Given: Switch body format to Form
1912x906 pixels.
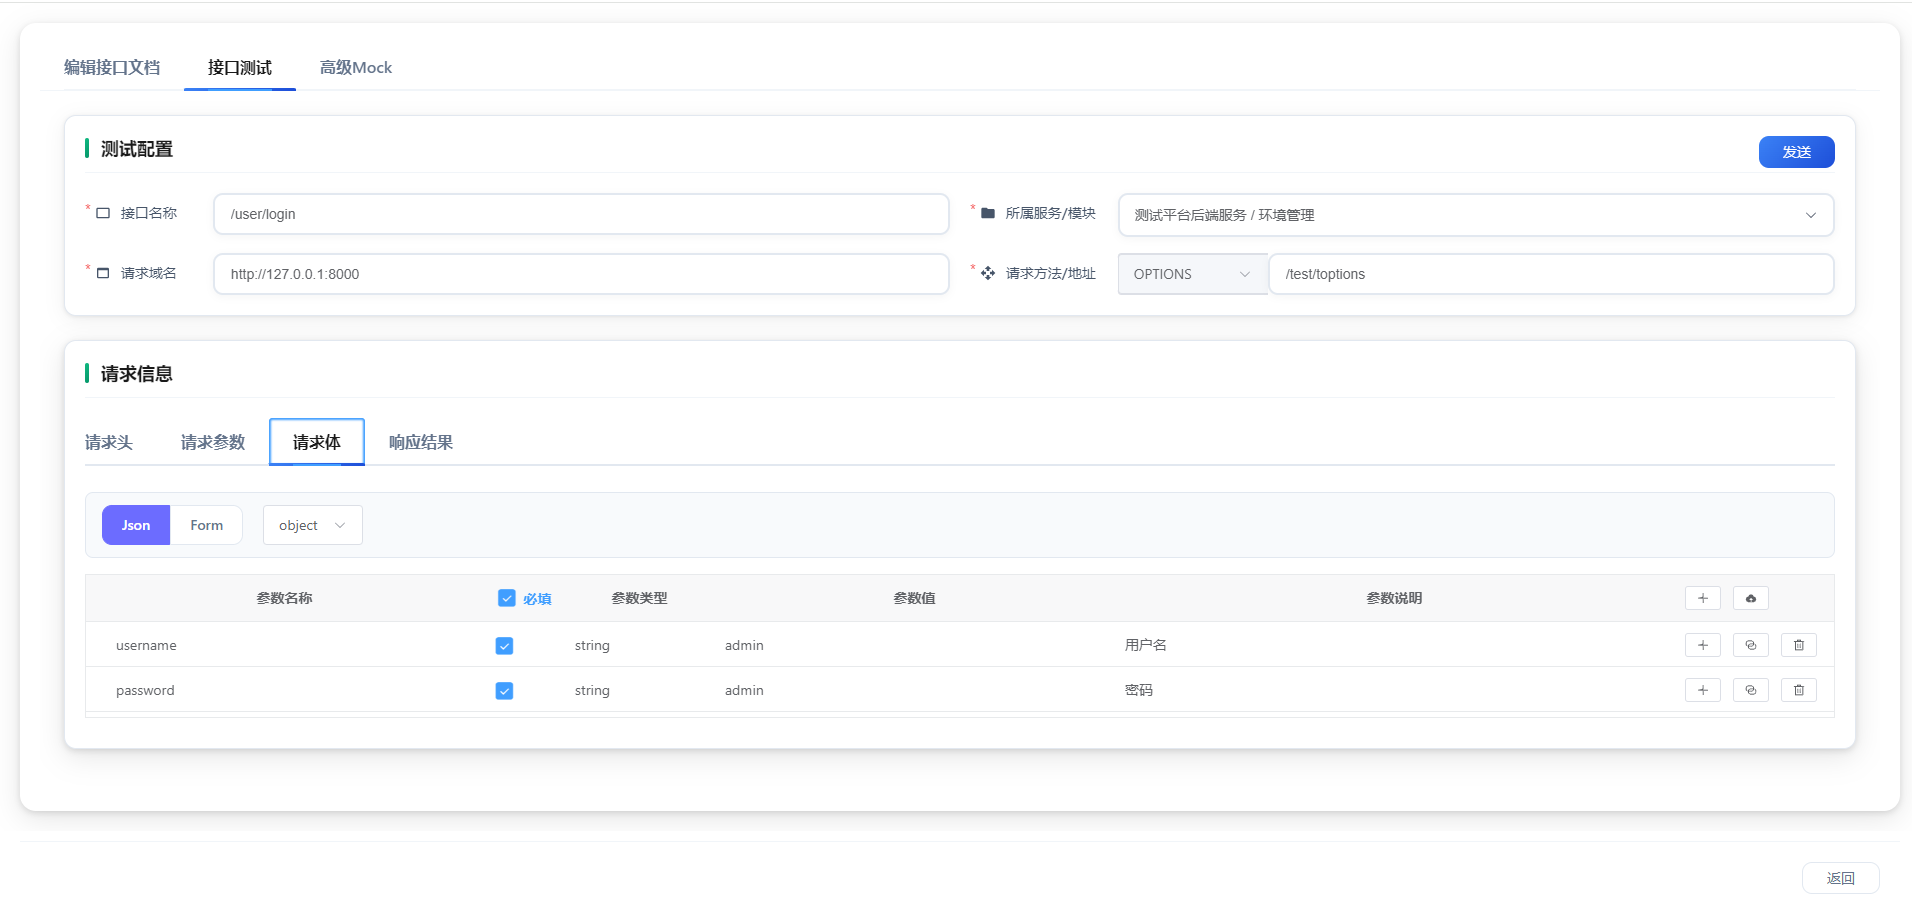Looking at the screenshot, I should pyautogui.click(x=205, y=524).
